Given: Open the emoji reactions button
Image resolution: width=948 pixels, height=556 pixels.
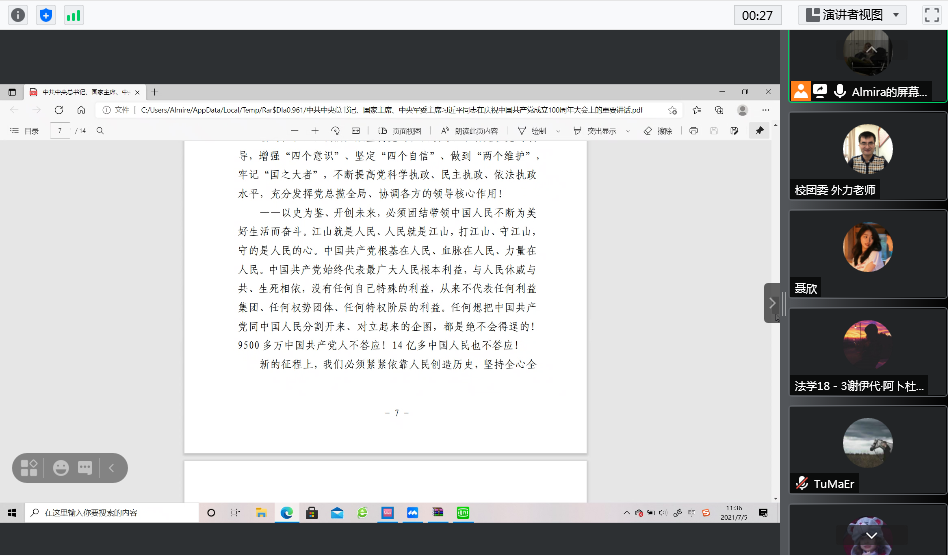Looking at the screenshot, I should click(61, 468).
